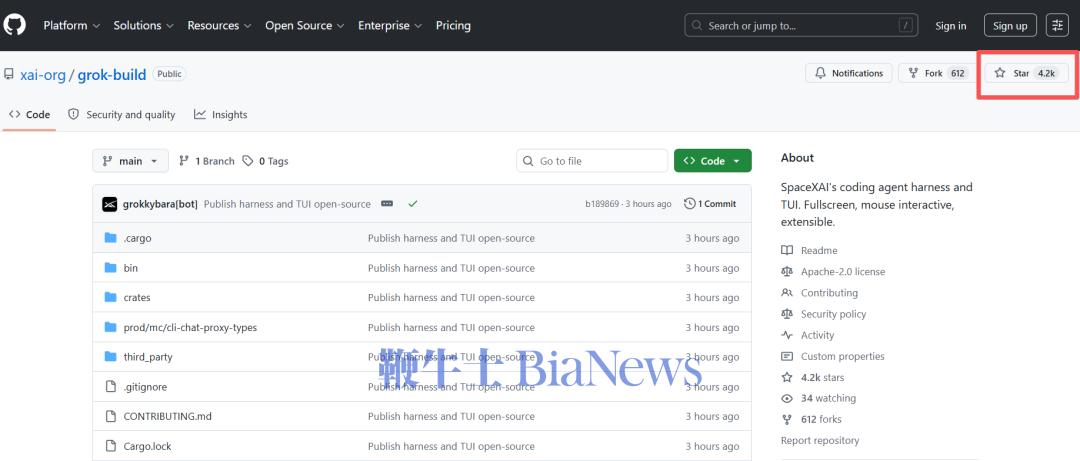Open the grok-build repository link
This screenshot has height=461, width=1080.
[x=112, y=74]
